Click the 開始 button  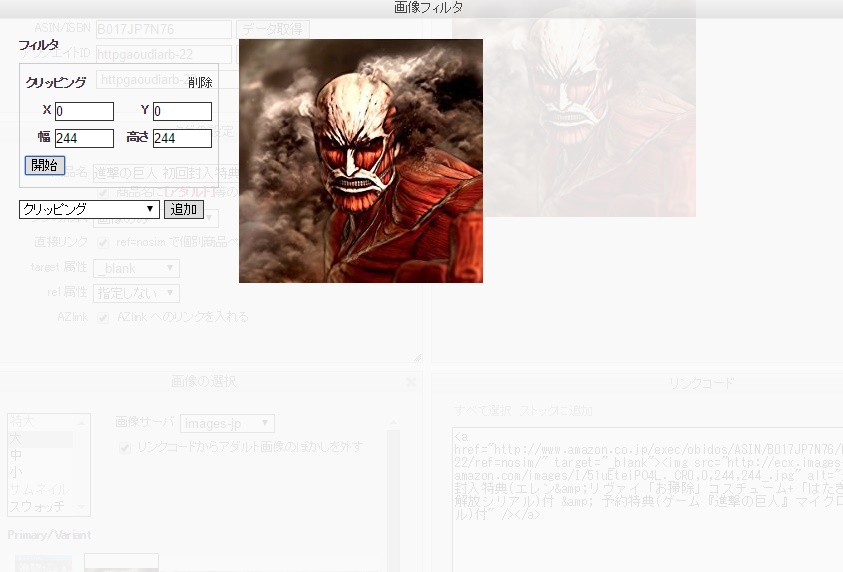45,165
